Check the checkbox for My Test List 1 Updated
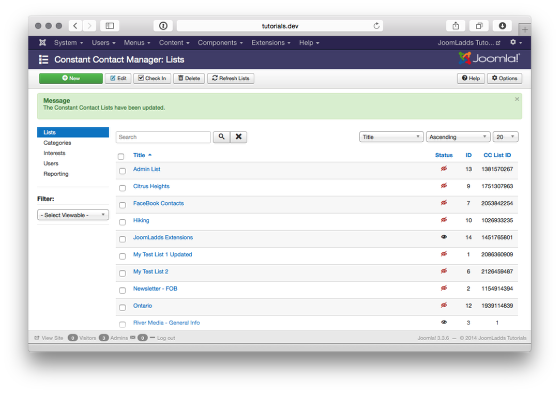The width and height of the screenshot is (560, 393). tap(122, 256)
